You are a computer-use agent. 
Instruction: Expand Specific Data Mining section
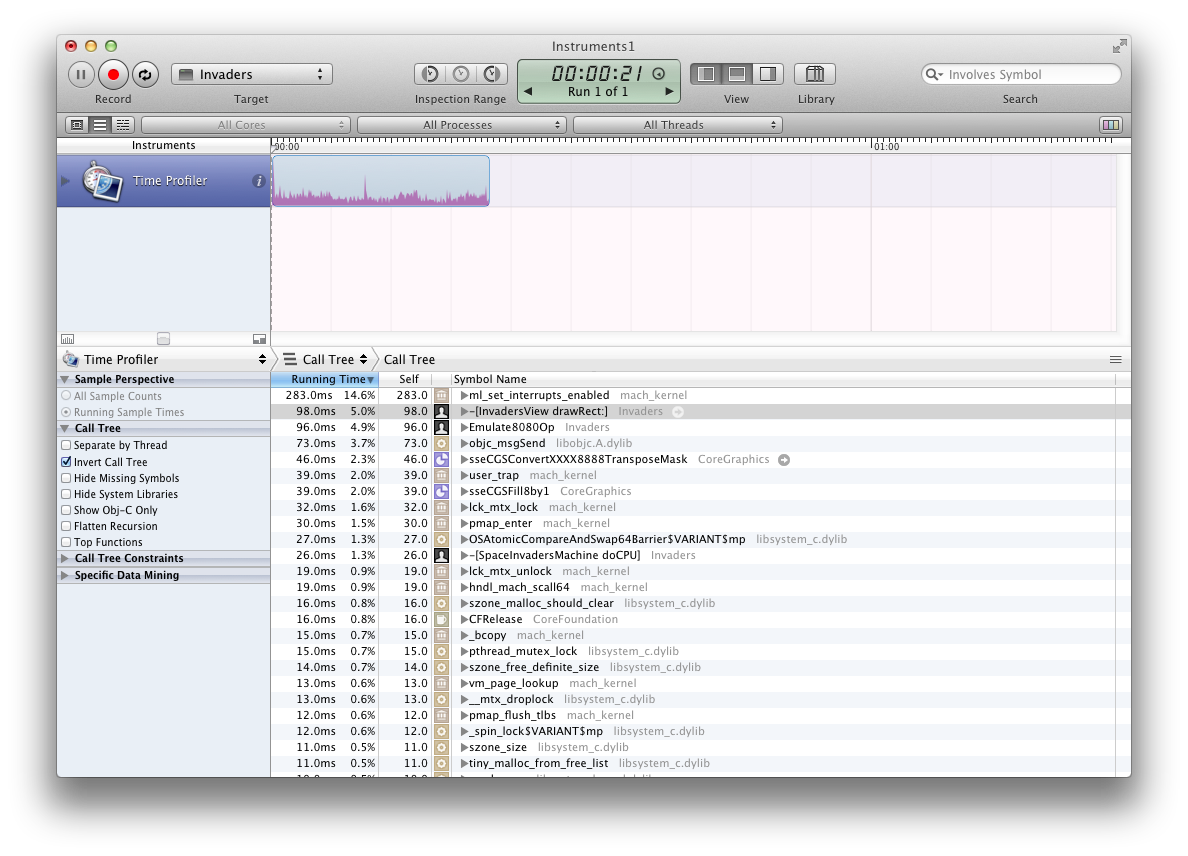pos(65,575)
